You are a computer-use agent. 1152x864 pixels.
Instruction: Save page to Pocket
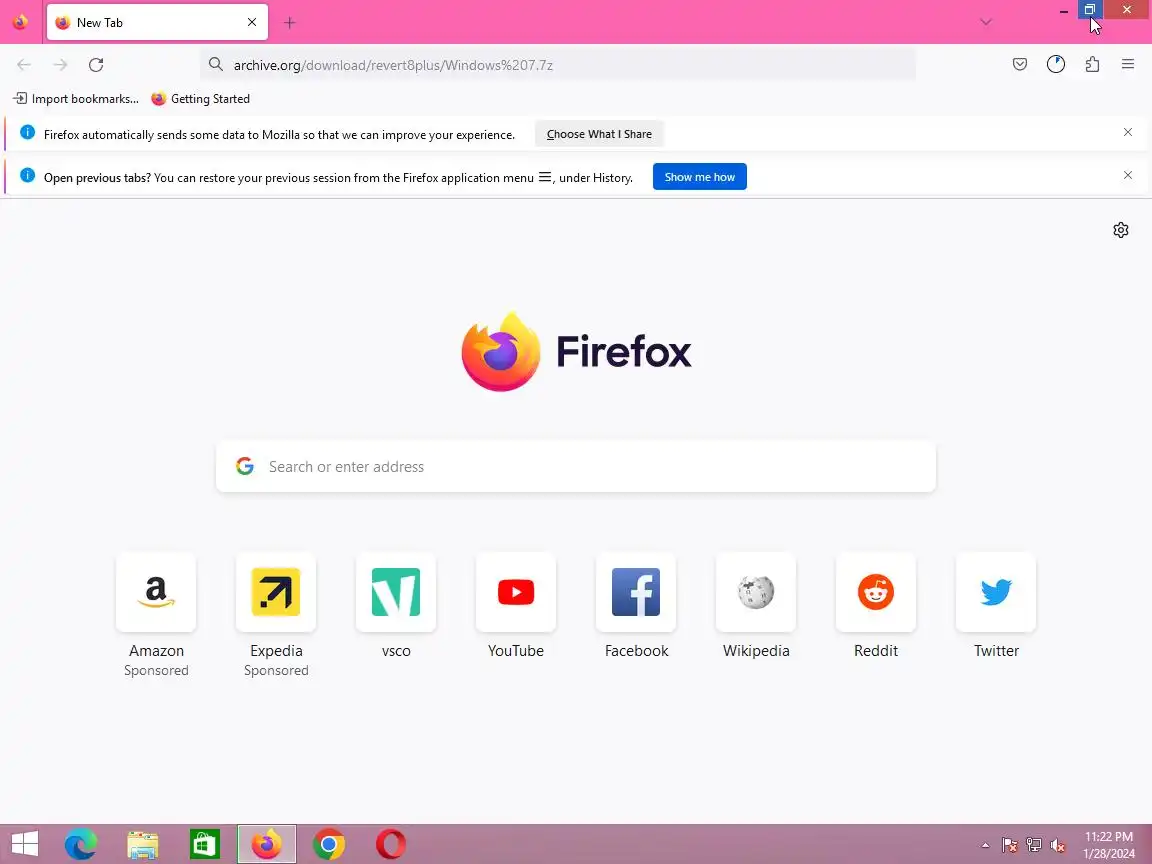pyautogui.click(x=1020, y=65)
